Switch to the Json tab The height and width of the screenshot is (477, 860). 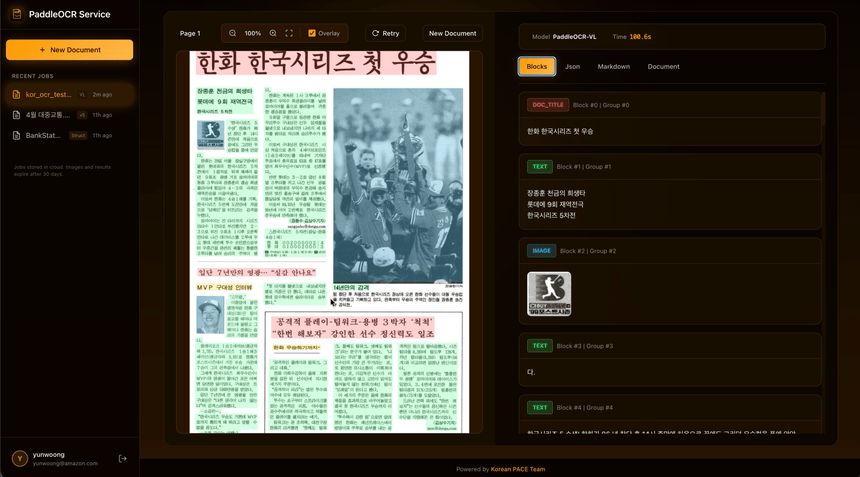[x=573, y=66]
